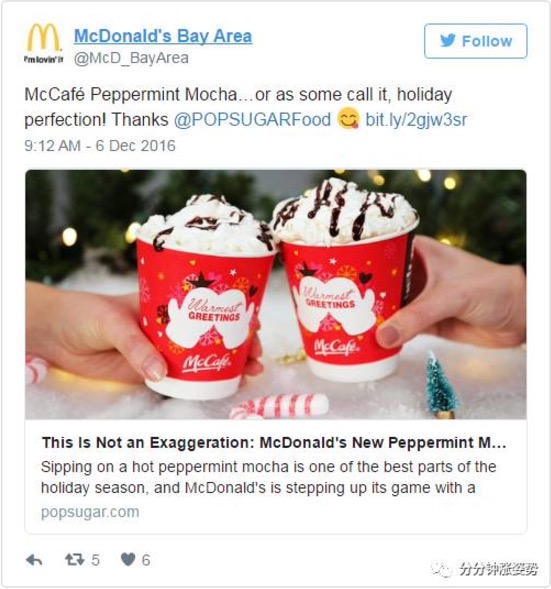Open the @POPSUGARFood mention
This screenshot has width=551, height=589.
point(252,120)
